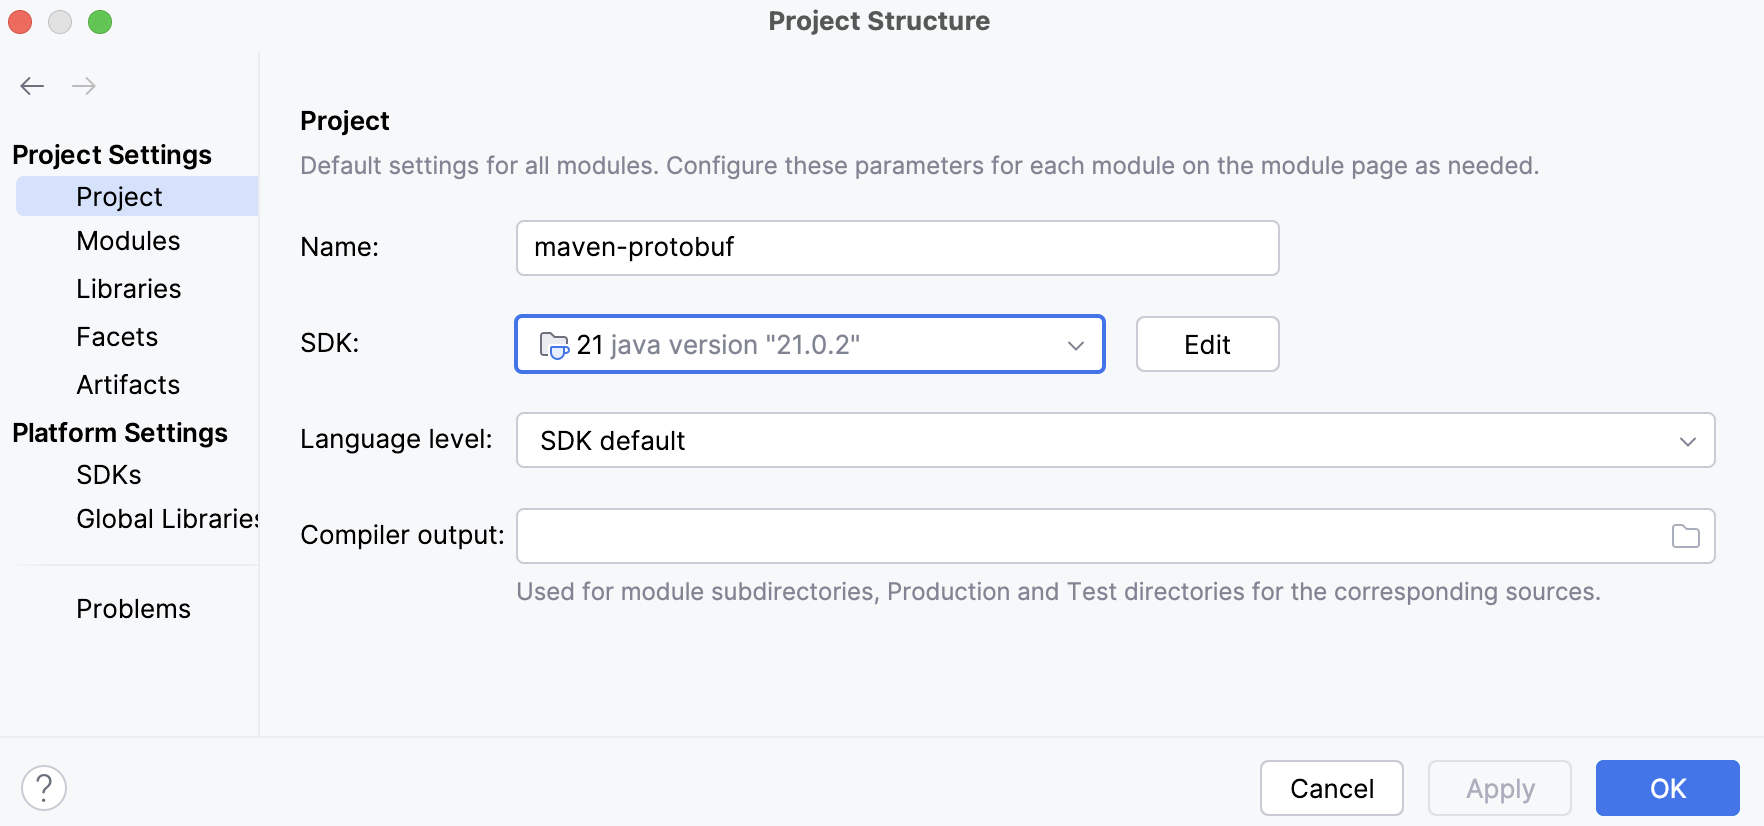
Task: Click the Edit button next to SDK
Action: tap(1207, 344)
